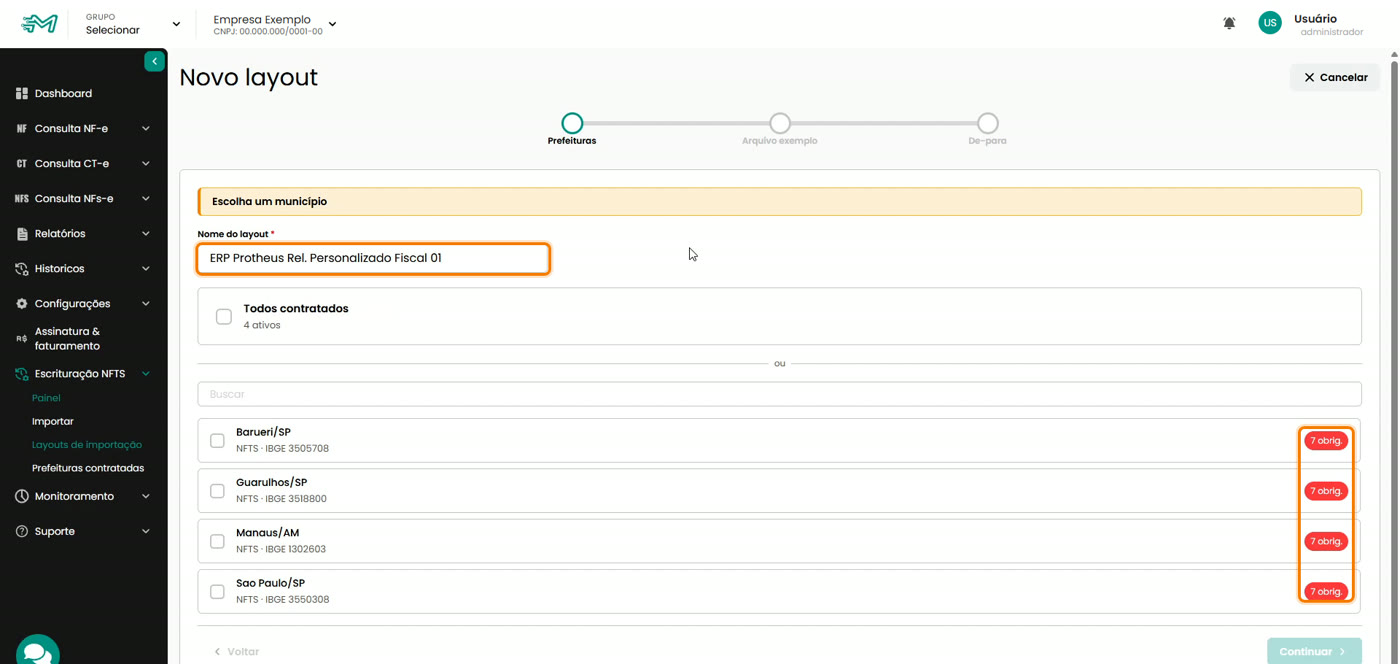This screenshot has width=1400, height=664.
Task: Click the Configurações gear icon
Action: [x=21, y=303]
